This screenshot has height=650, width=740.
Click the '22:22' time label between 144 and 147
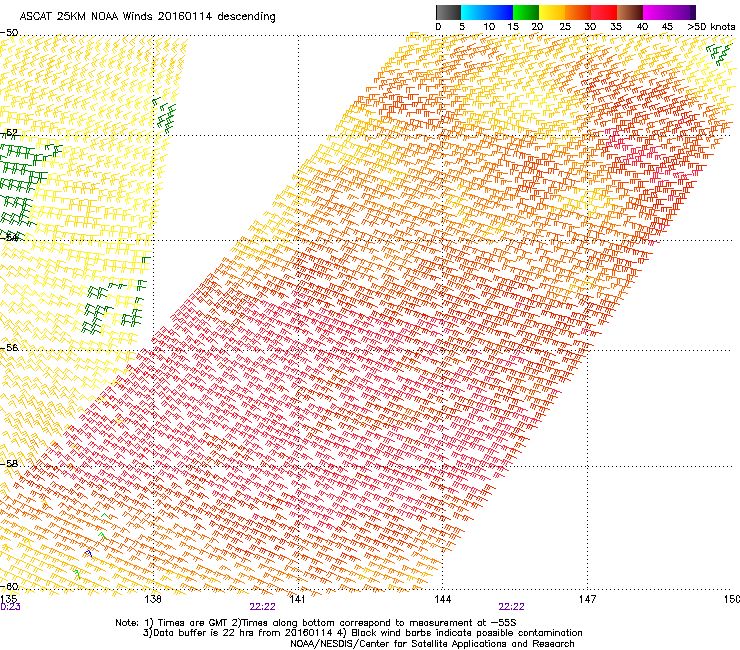click(x=512, y=607)
